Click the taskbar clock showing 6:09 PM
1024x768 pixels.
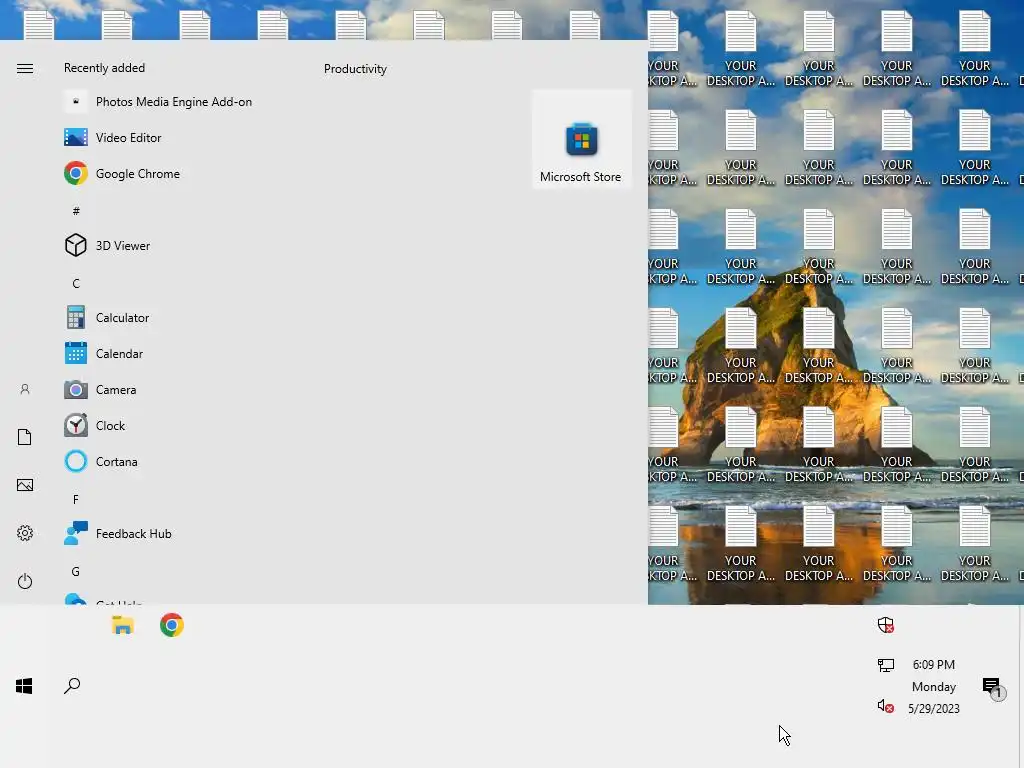click(933, 665)
